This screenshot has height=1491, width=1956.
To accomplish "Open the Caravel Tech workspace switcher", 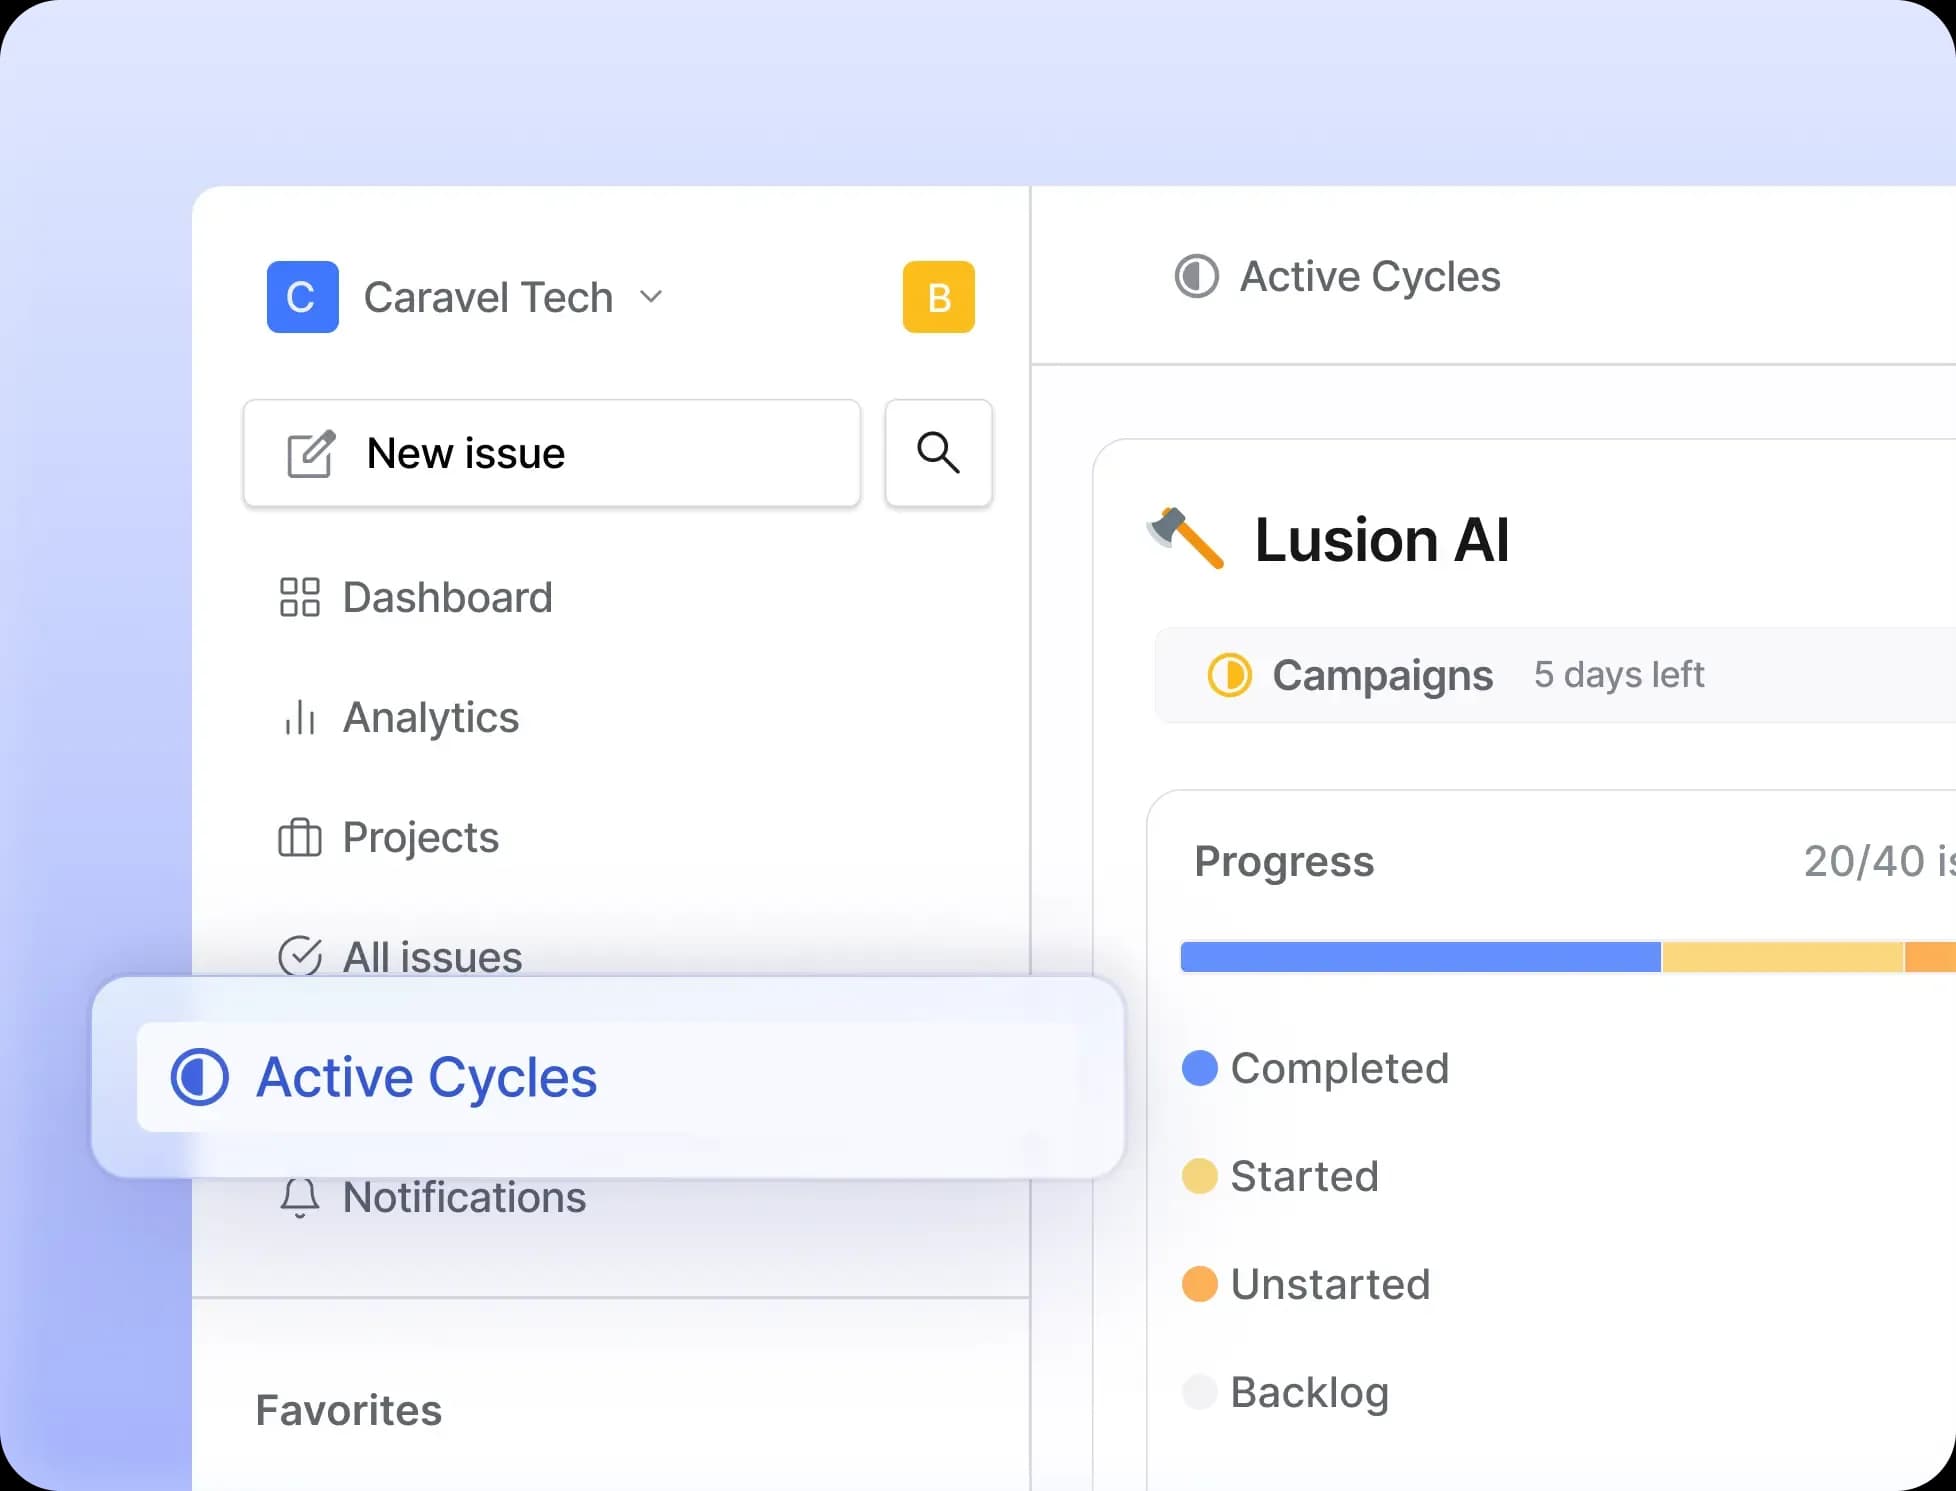I will click(x=488, y=297).
